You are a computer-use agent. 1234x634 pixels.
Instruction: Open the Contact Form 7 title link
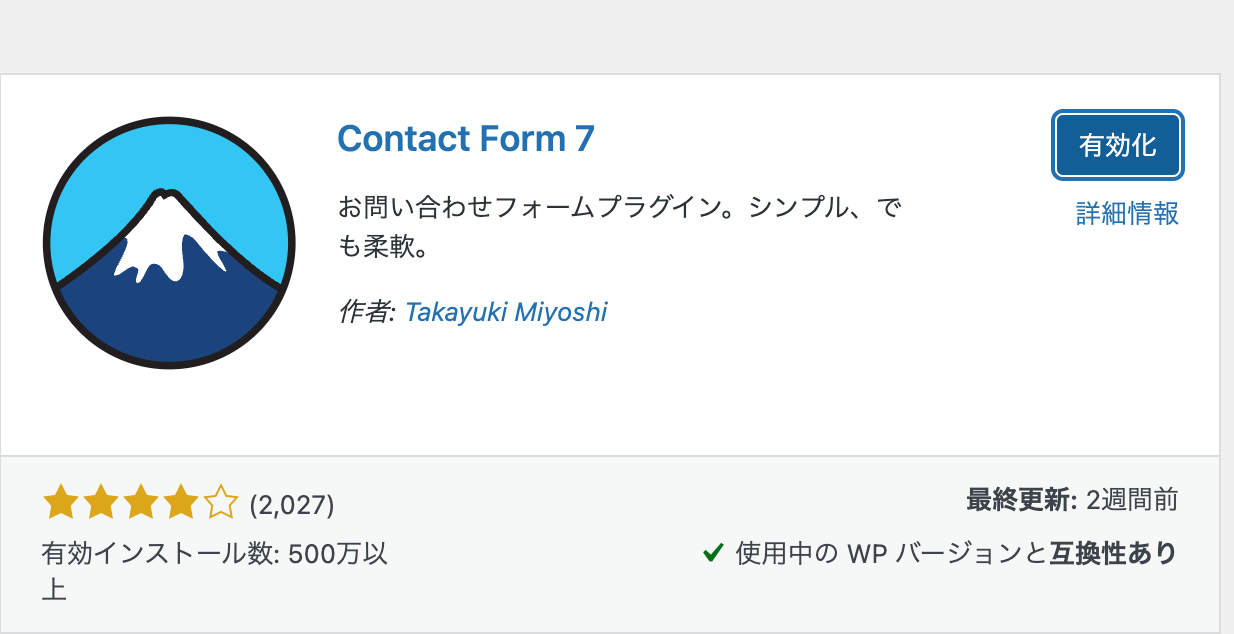tap(466, 138)
